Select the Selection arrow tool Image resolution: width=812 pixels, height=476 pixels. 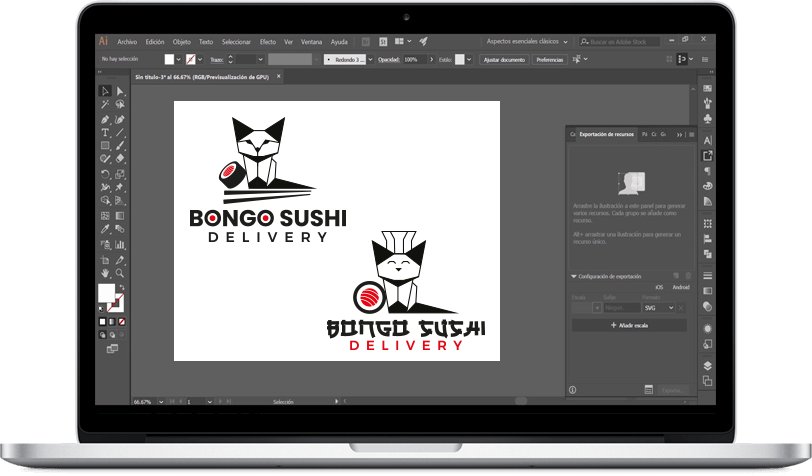point(105,92)
